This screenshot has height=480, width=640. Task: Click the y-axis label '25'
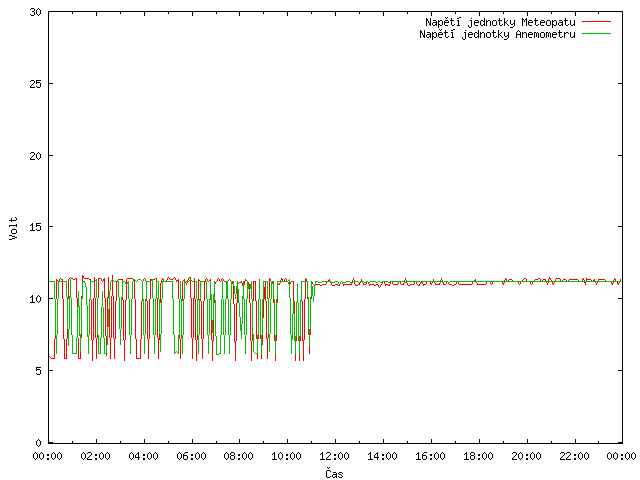pos(36,84)
